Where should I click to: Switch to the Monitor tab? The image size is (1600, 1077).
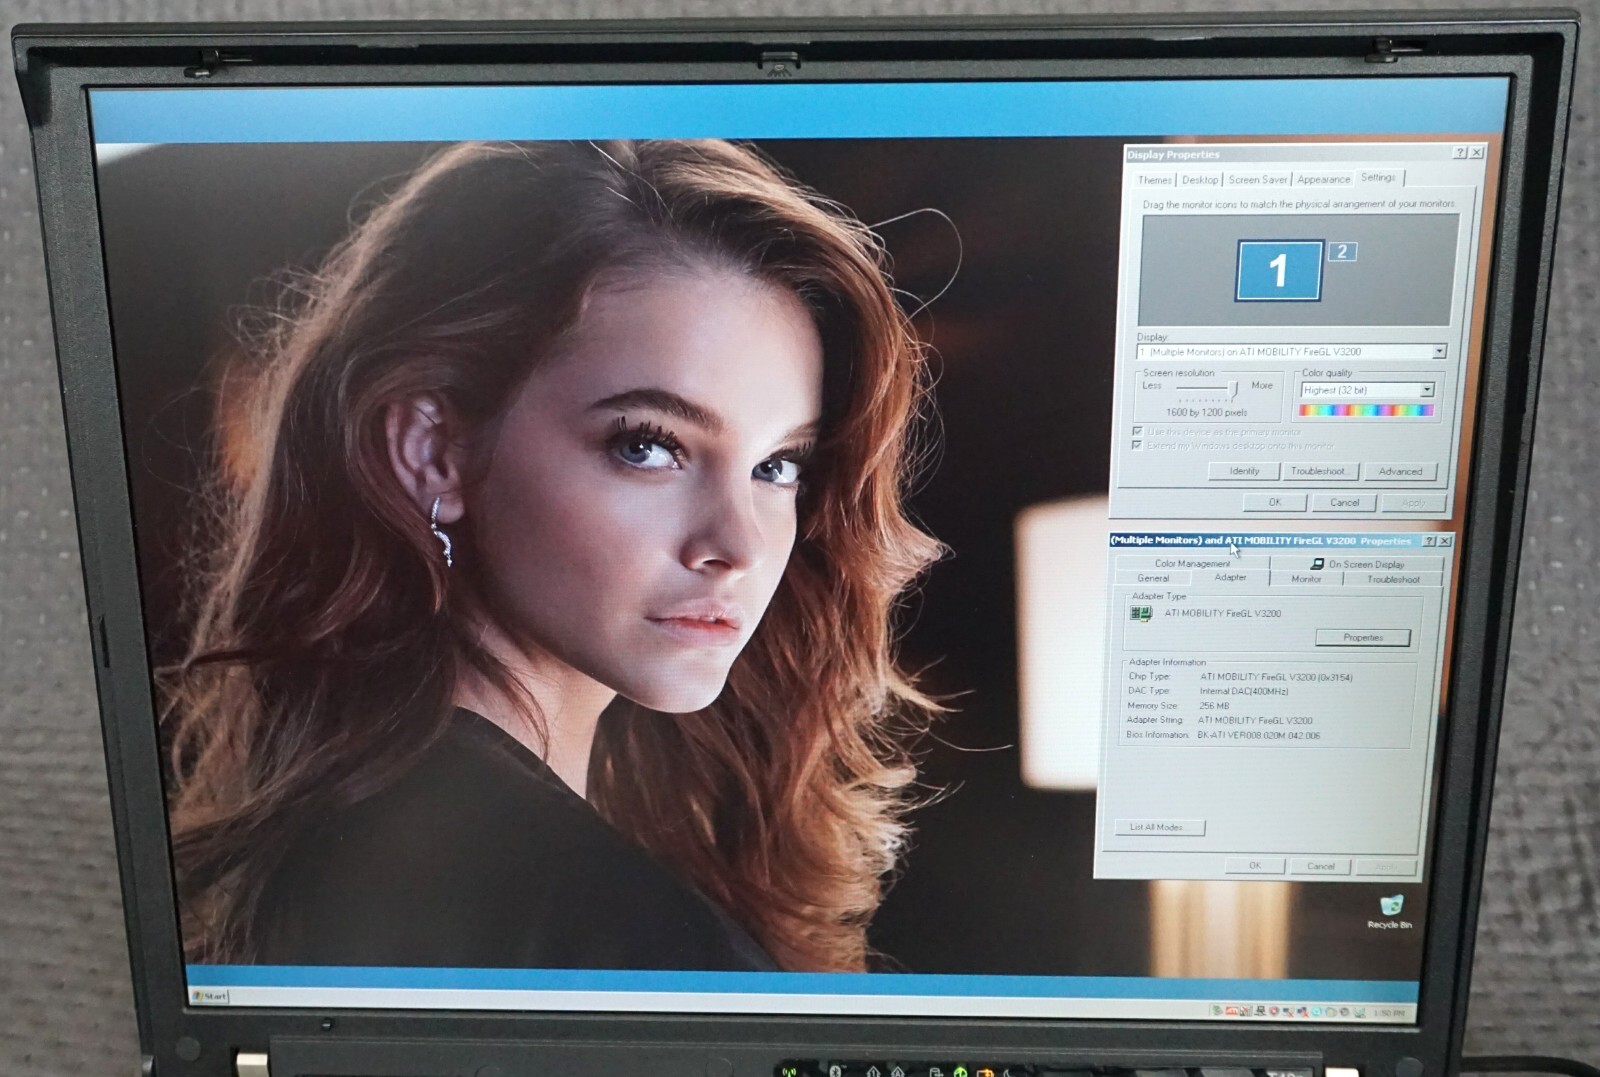tap(1306, 579)
